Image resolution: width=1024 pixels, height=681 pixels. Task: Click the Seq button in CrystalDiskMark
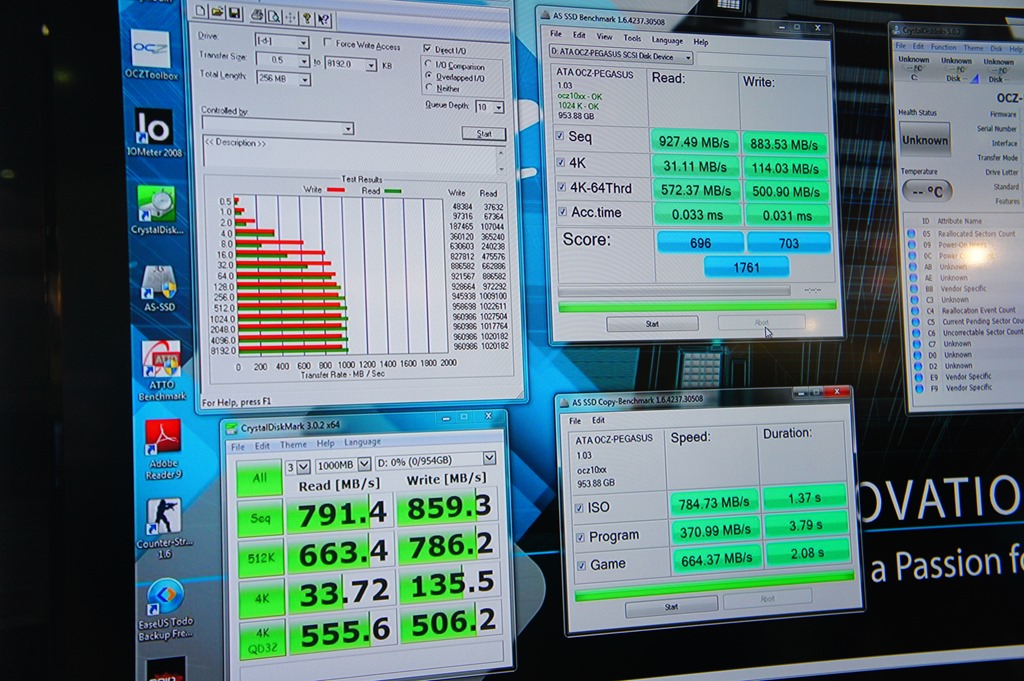[260, 519]
